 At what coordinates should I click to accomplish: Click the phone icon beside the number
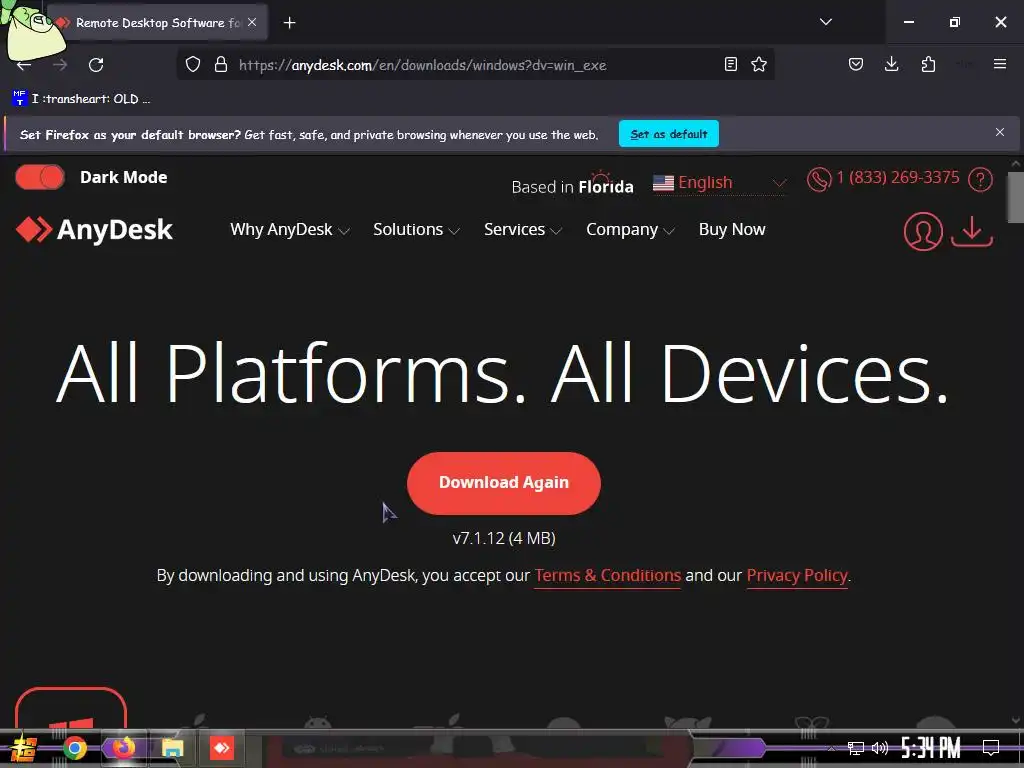coord(819,179)
